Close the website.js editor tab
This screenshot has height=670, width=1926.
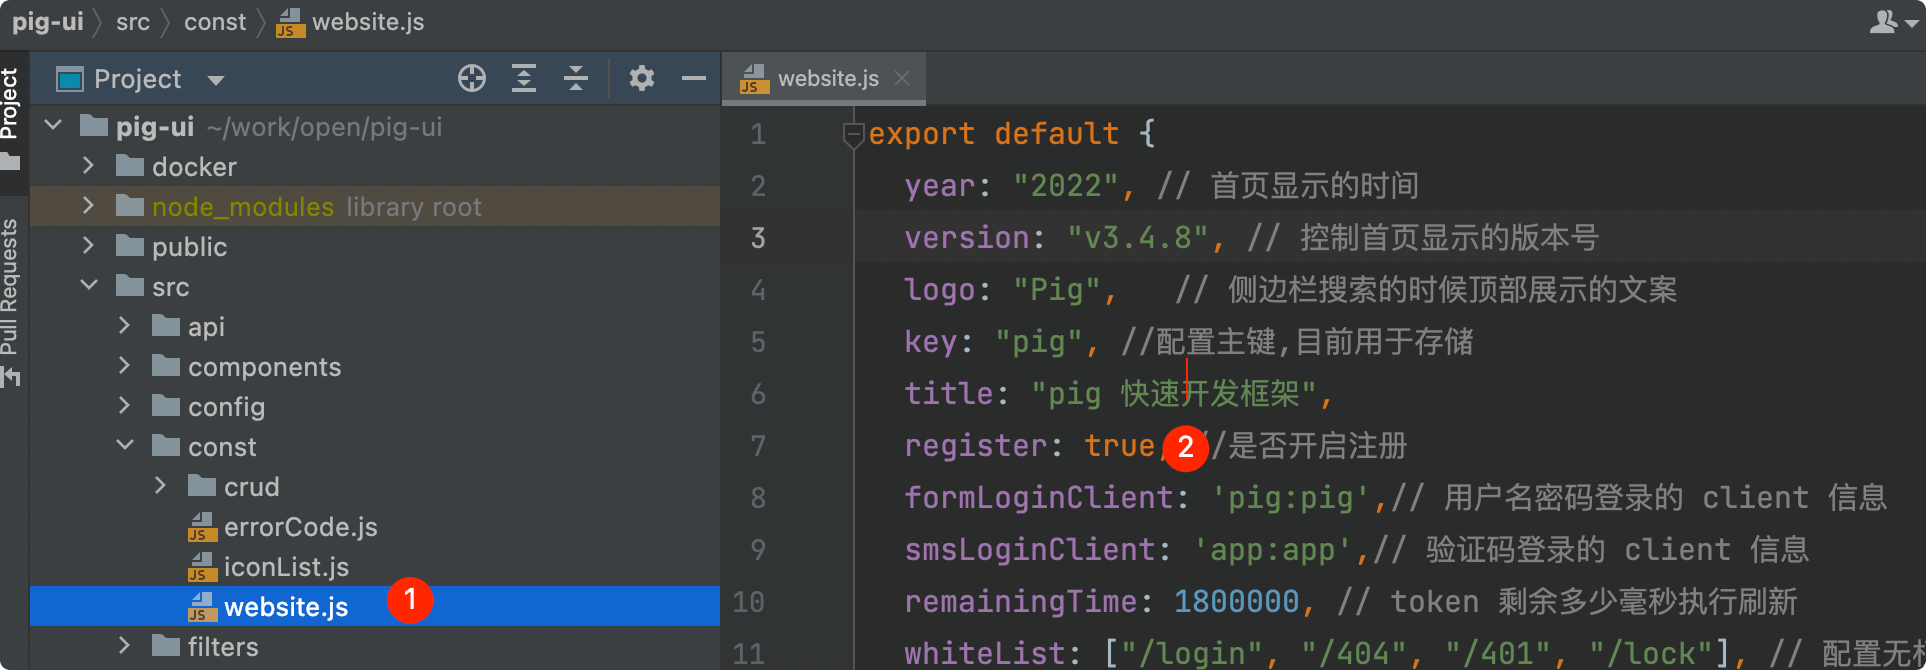click(x=902, y=78)
